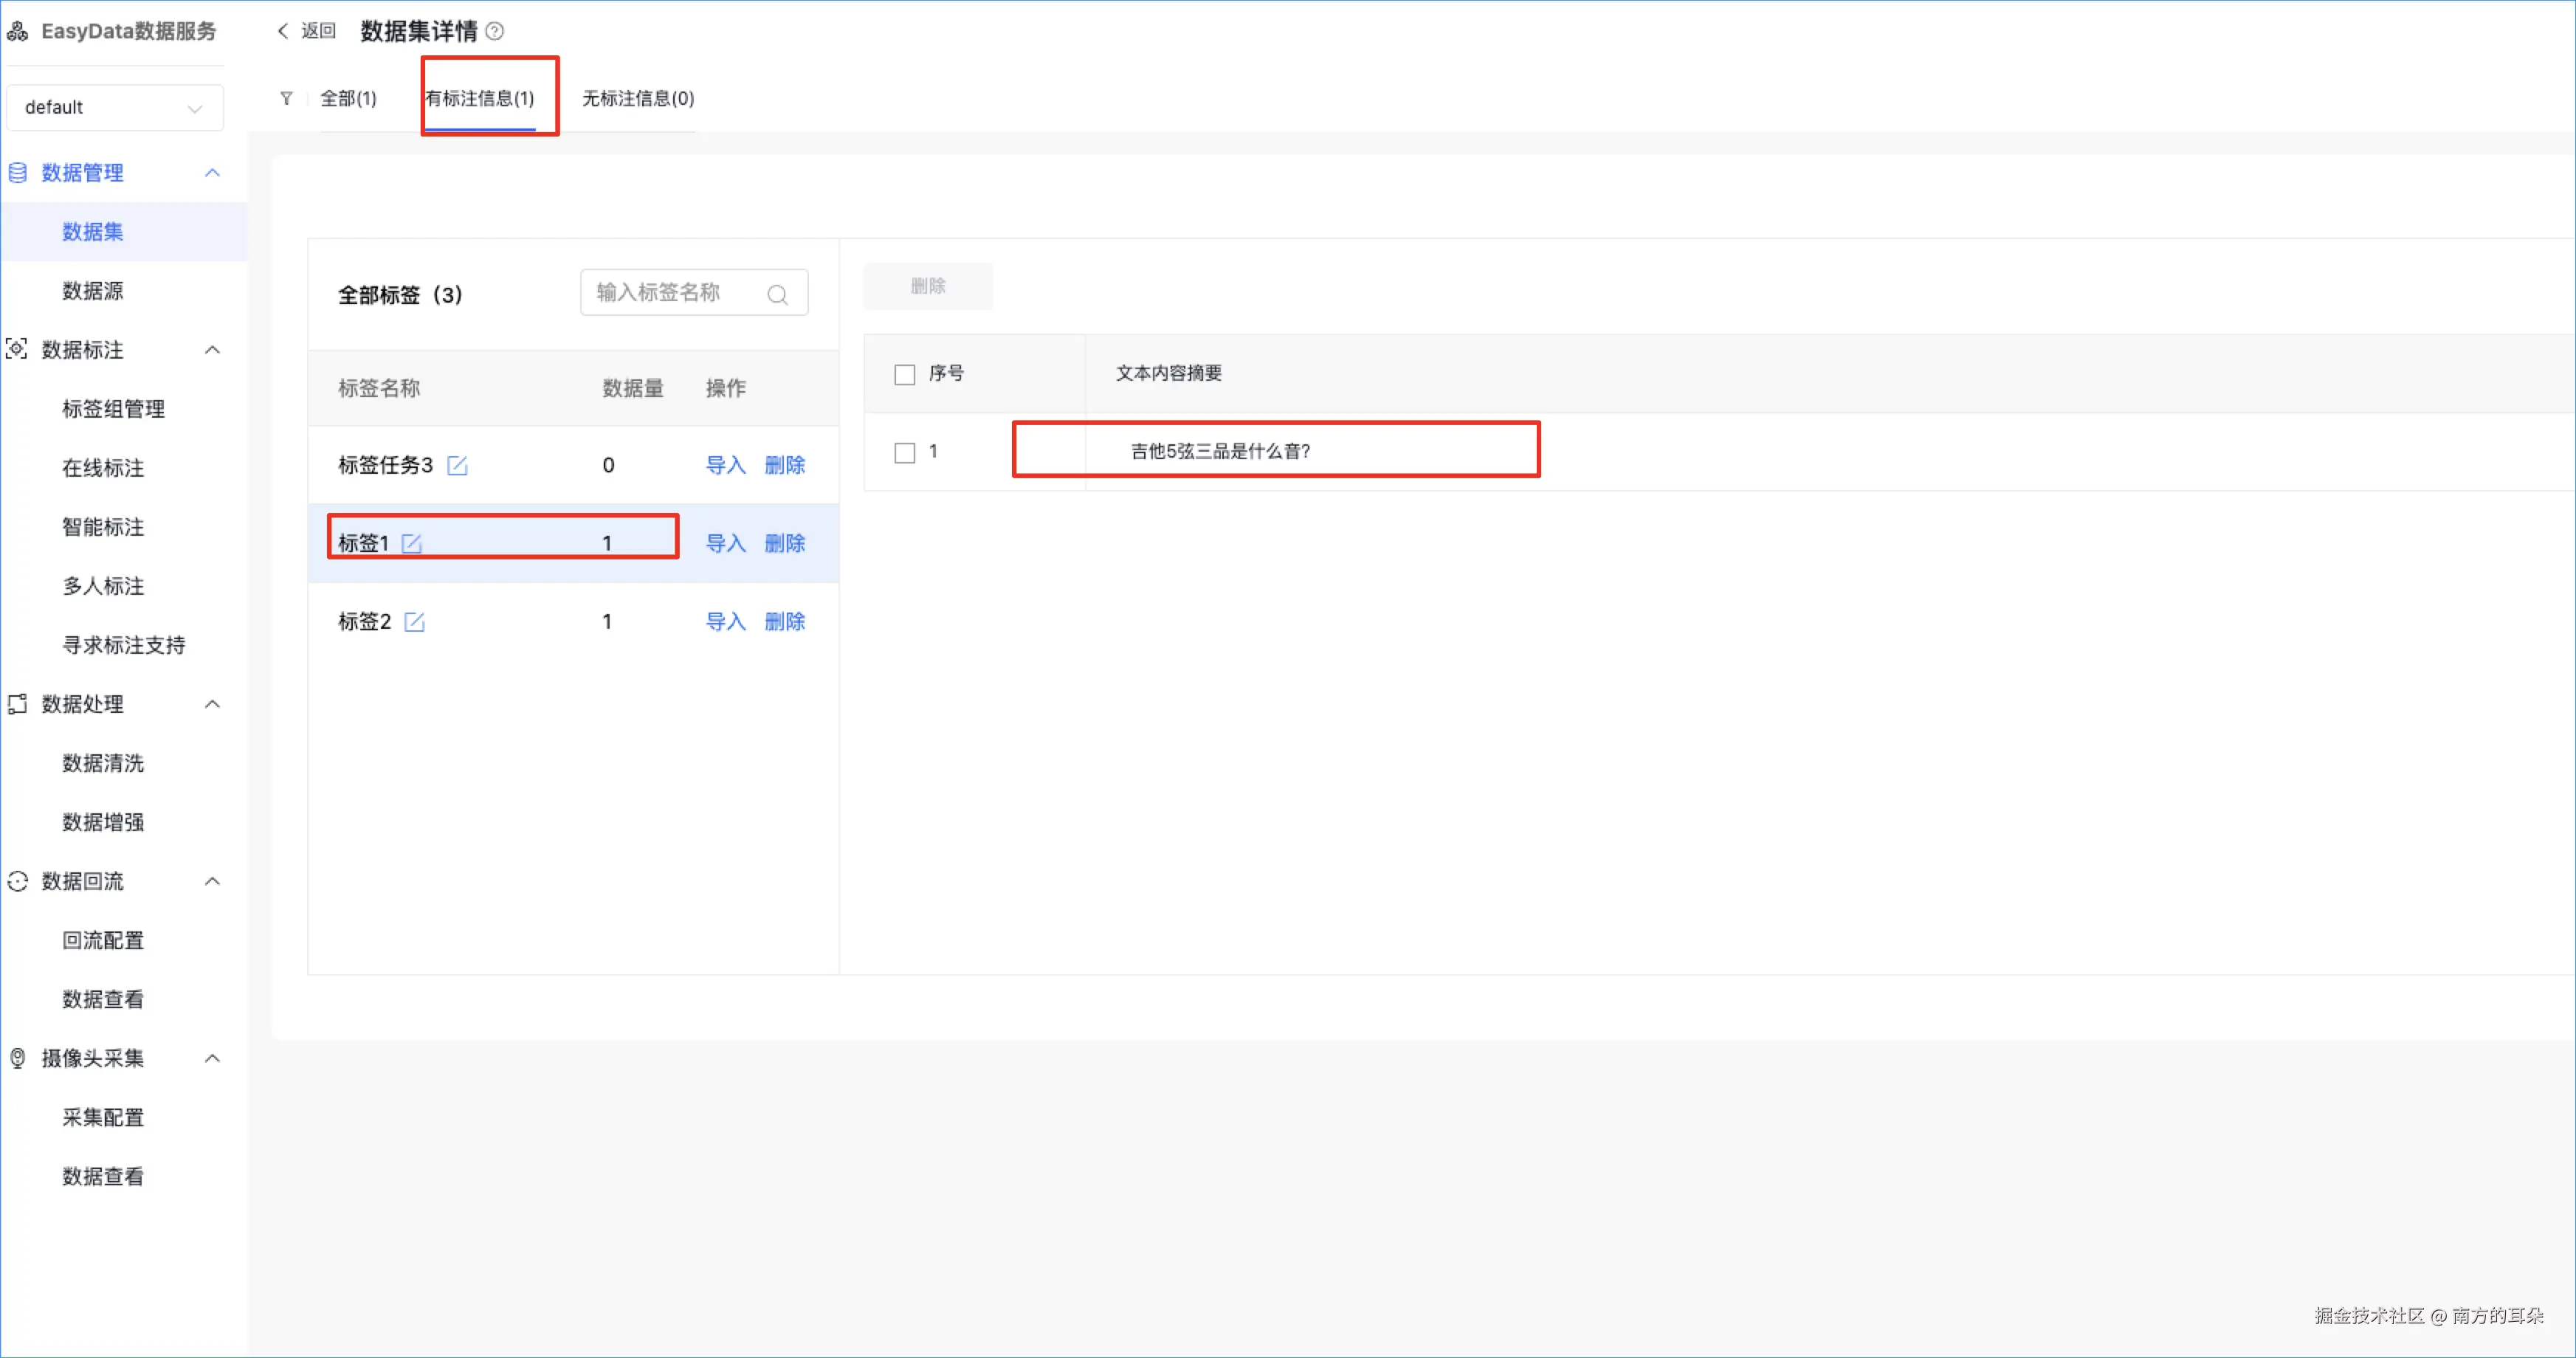Click the 数据管理 database icon in sidebar

click(18, 173)
